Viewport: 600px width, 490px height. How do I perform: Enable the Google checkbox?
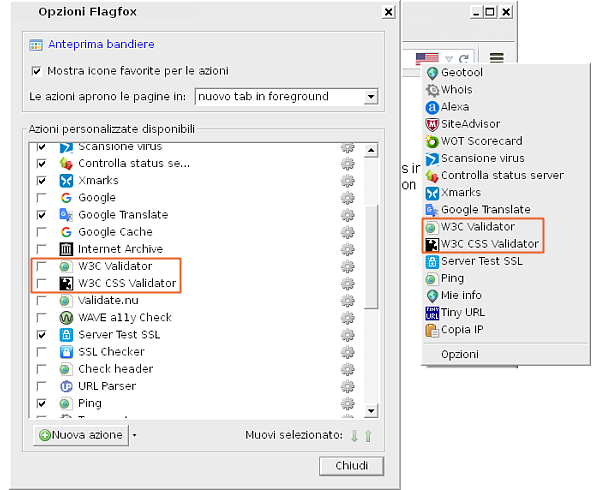coord(41,198)
